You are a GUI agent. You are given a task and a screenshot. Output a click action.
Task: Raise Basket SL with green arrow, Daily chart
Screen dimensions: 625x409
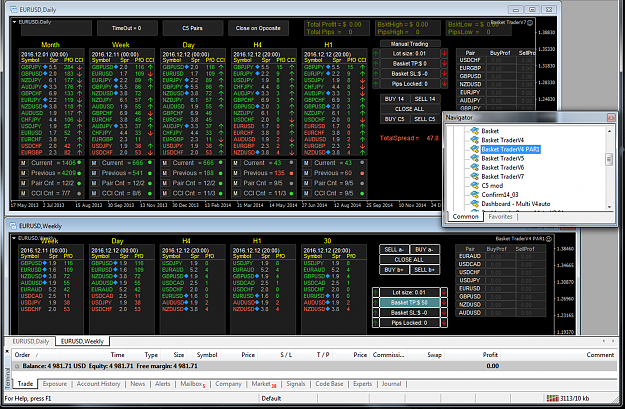coord(376,73)
